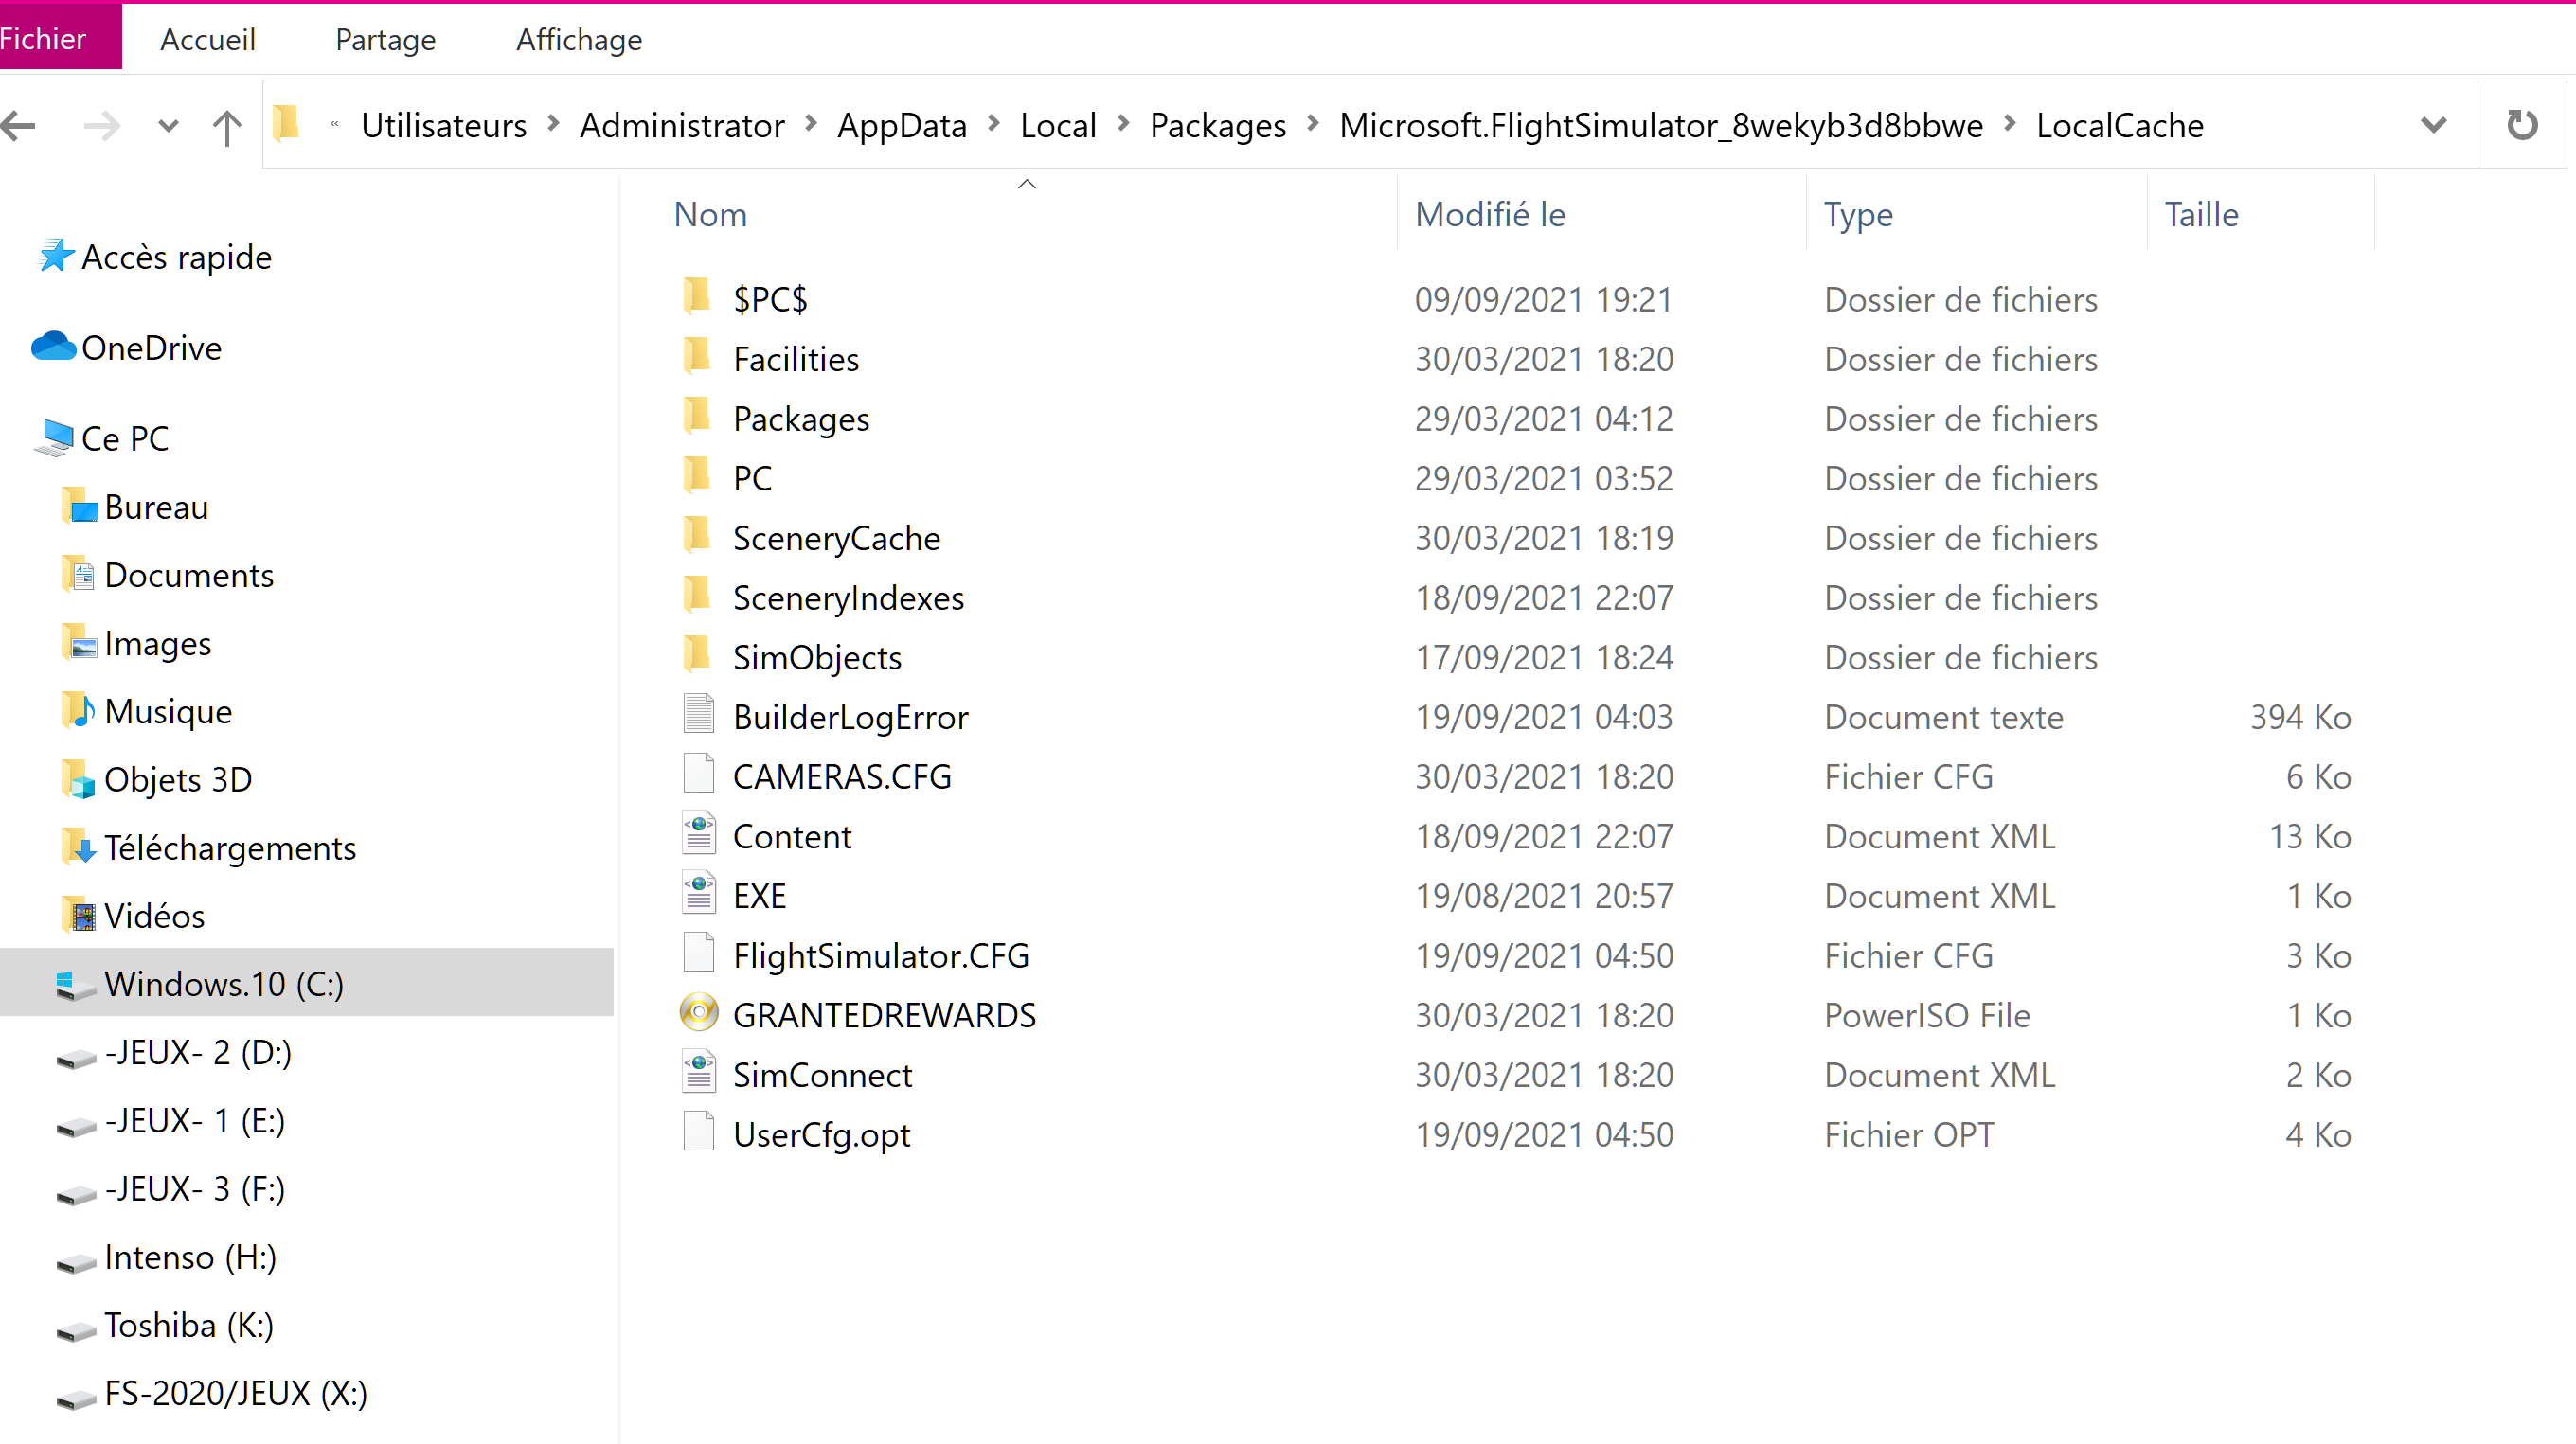
Task: Open the SceneryCache folder
Action: 837,537
